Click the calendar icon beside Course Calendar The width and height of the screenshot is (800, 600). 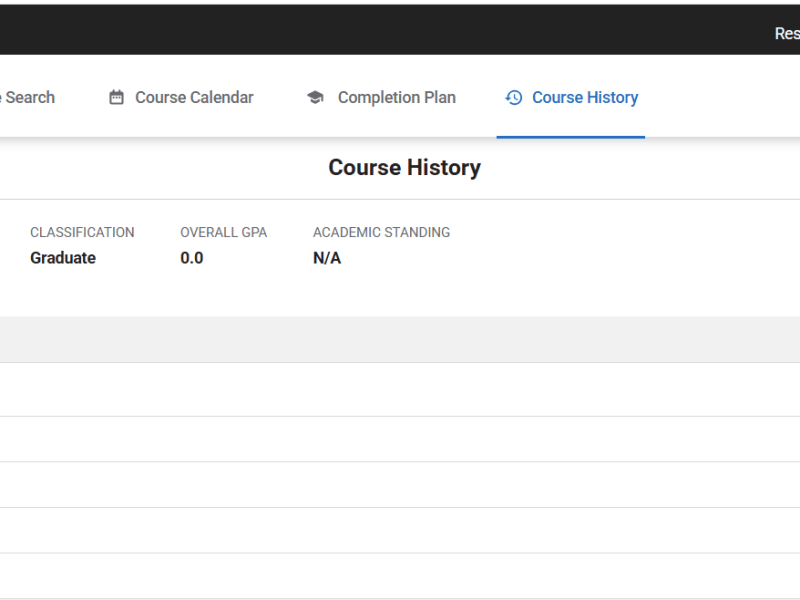pos(117,97)
